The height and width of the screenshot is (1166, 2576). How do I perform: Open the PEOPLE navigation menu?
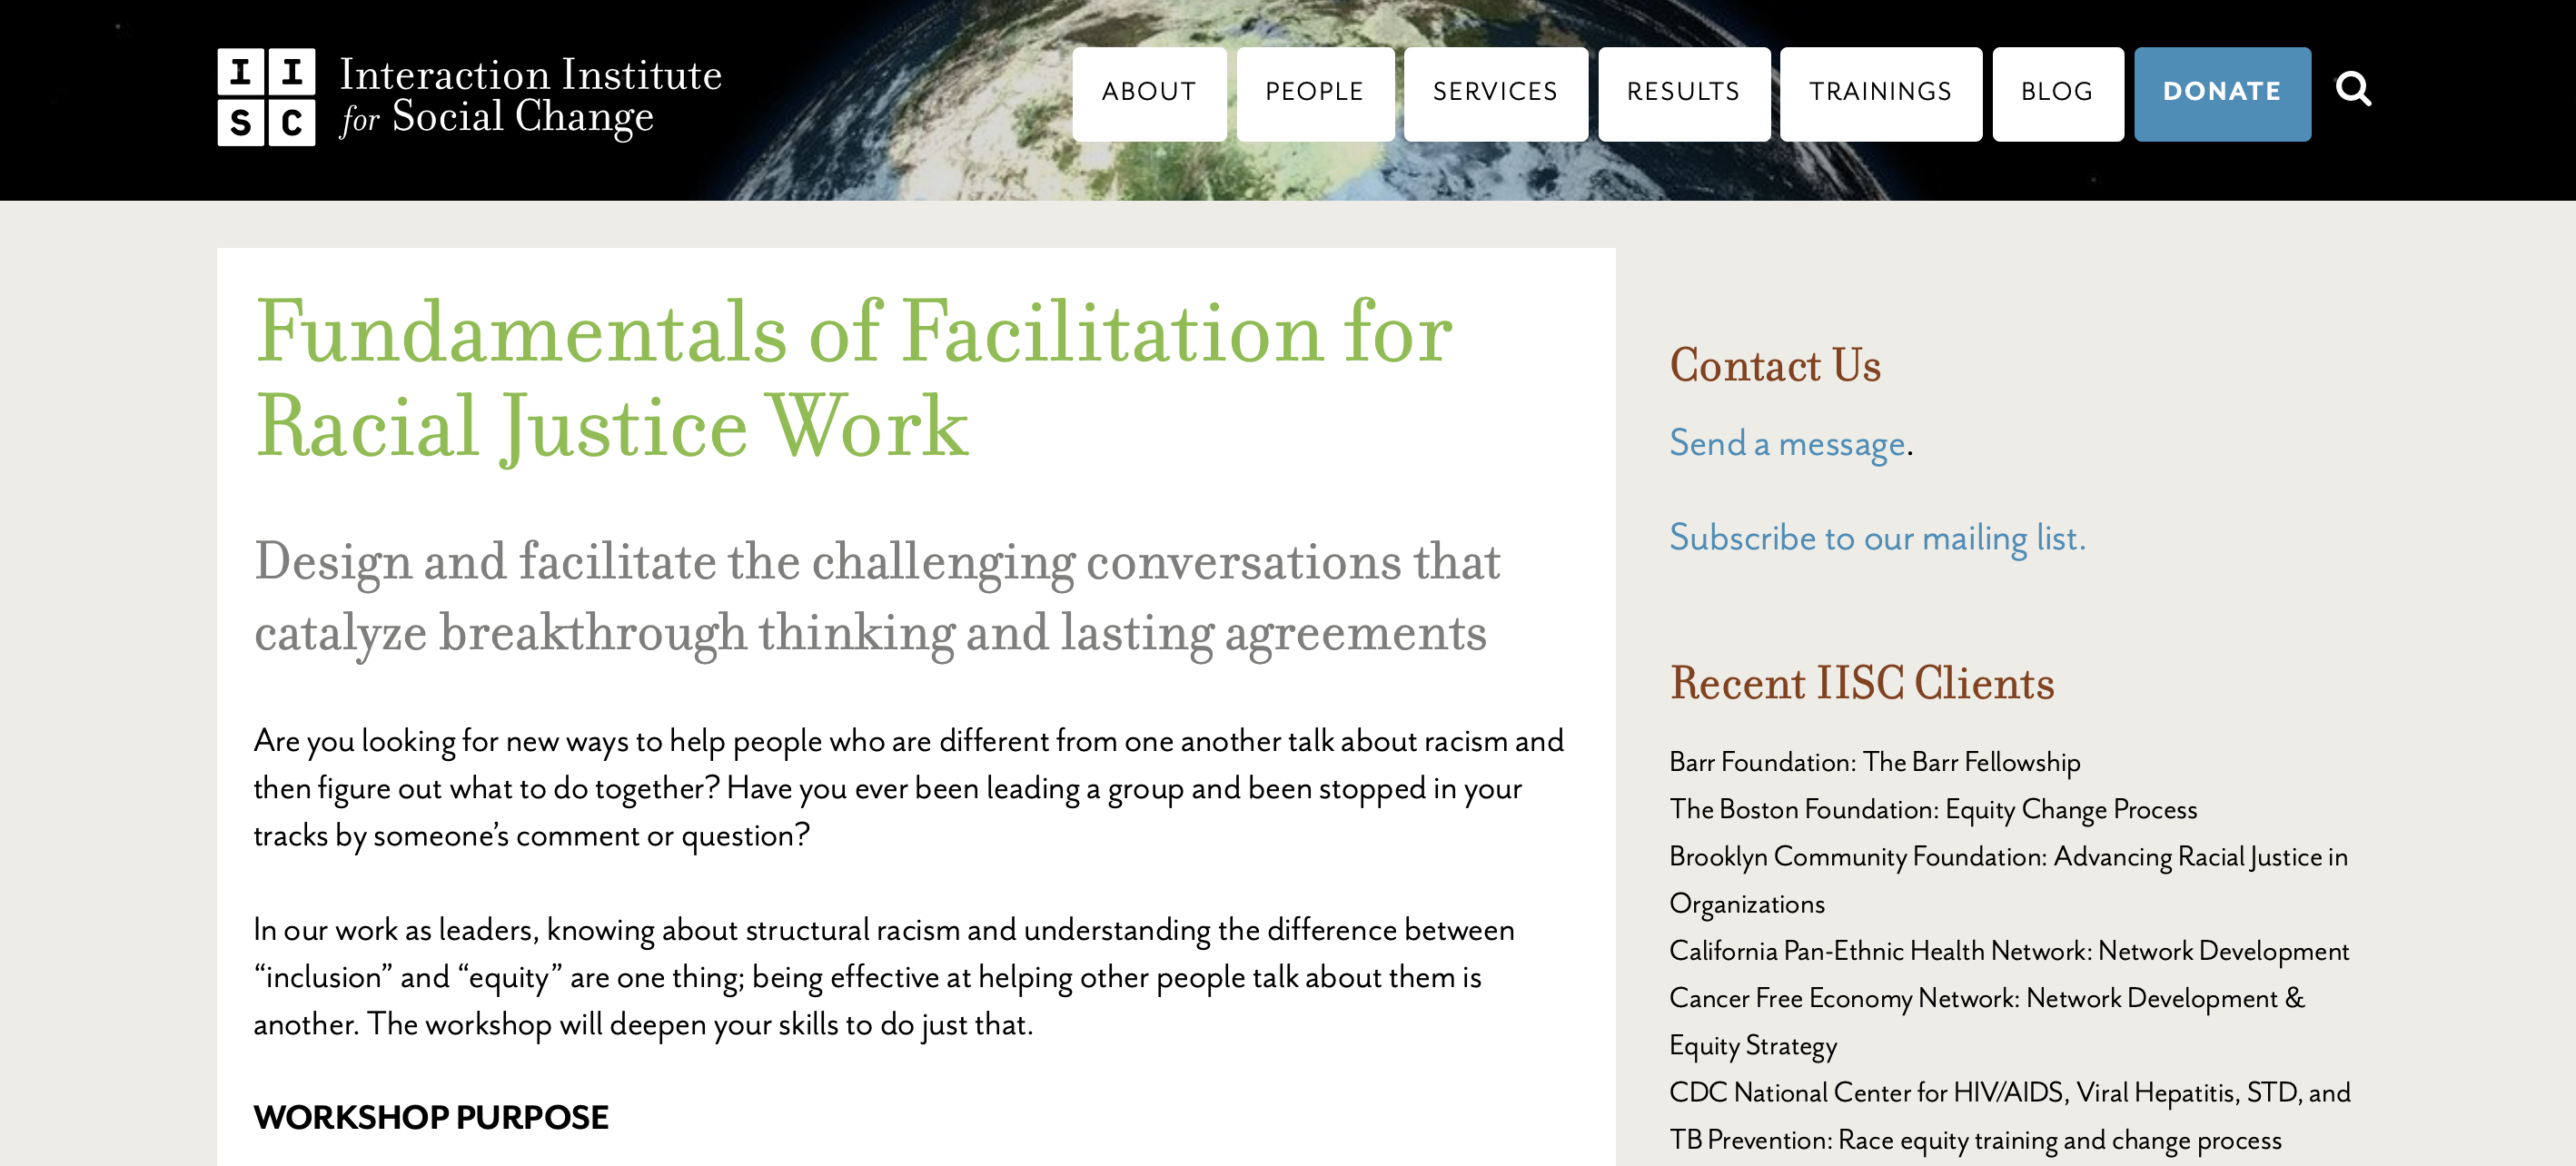[1313, 92]
